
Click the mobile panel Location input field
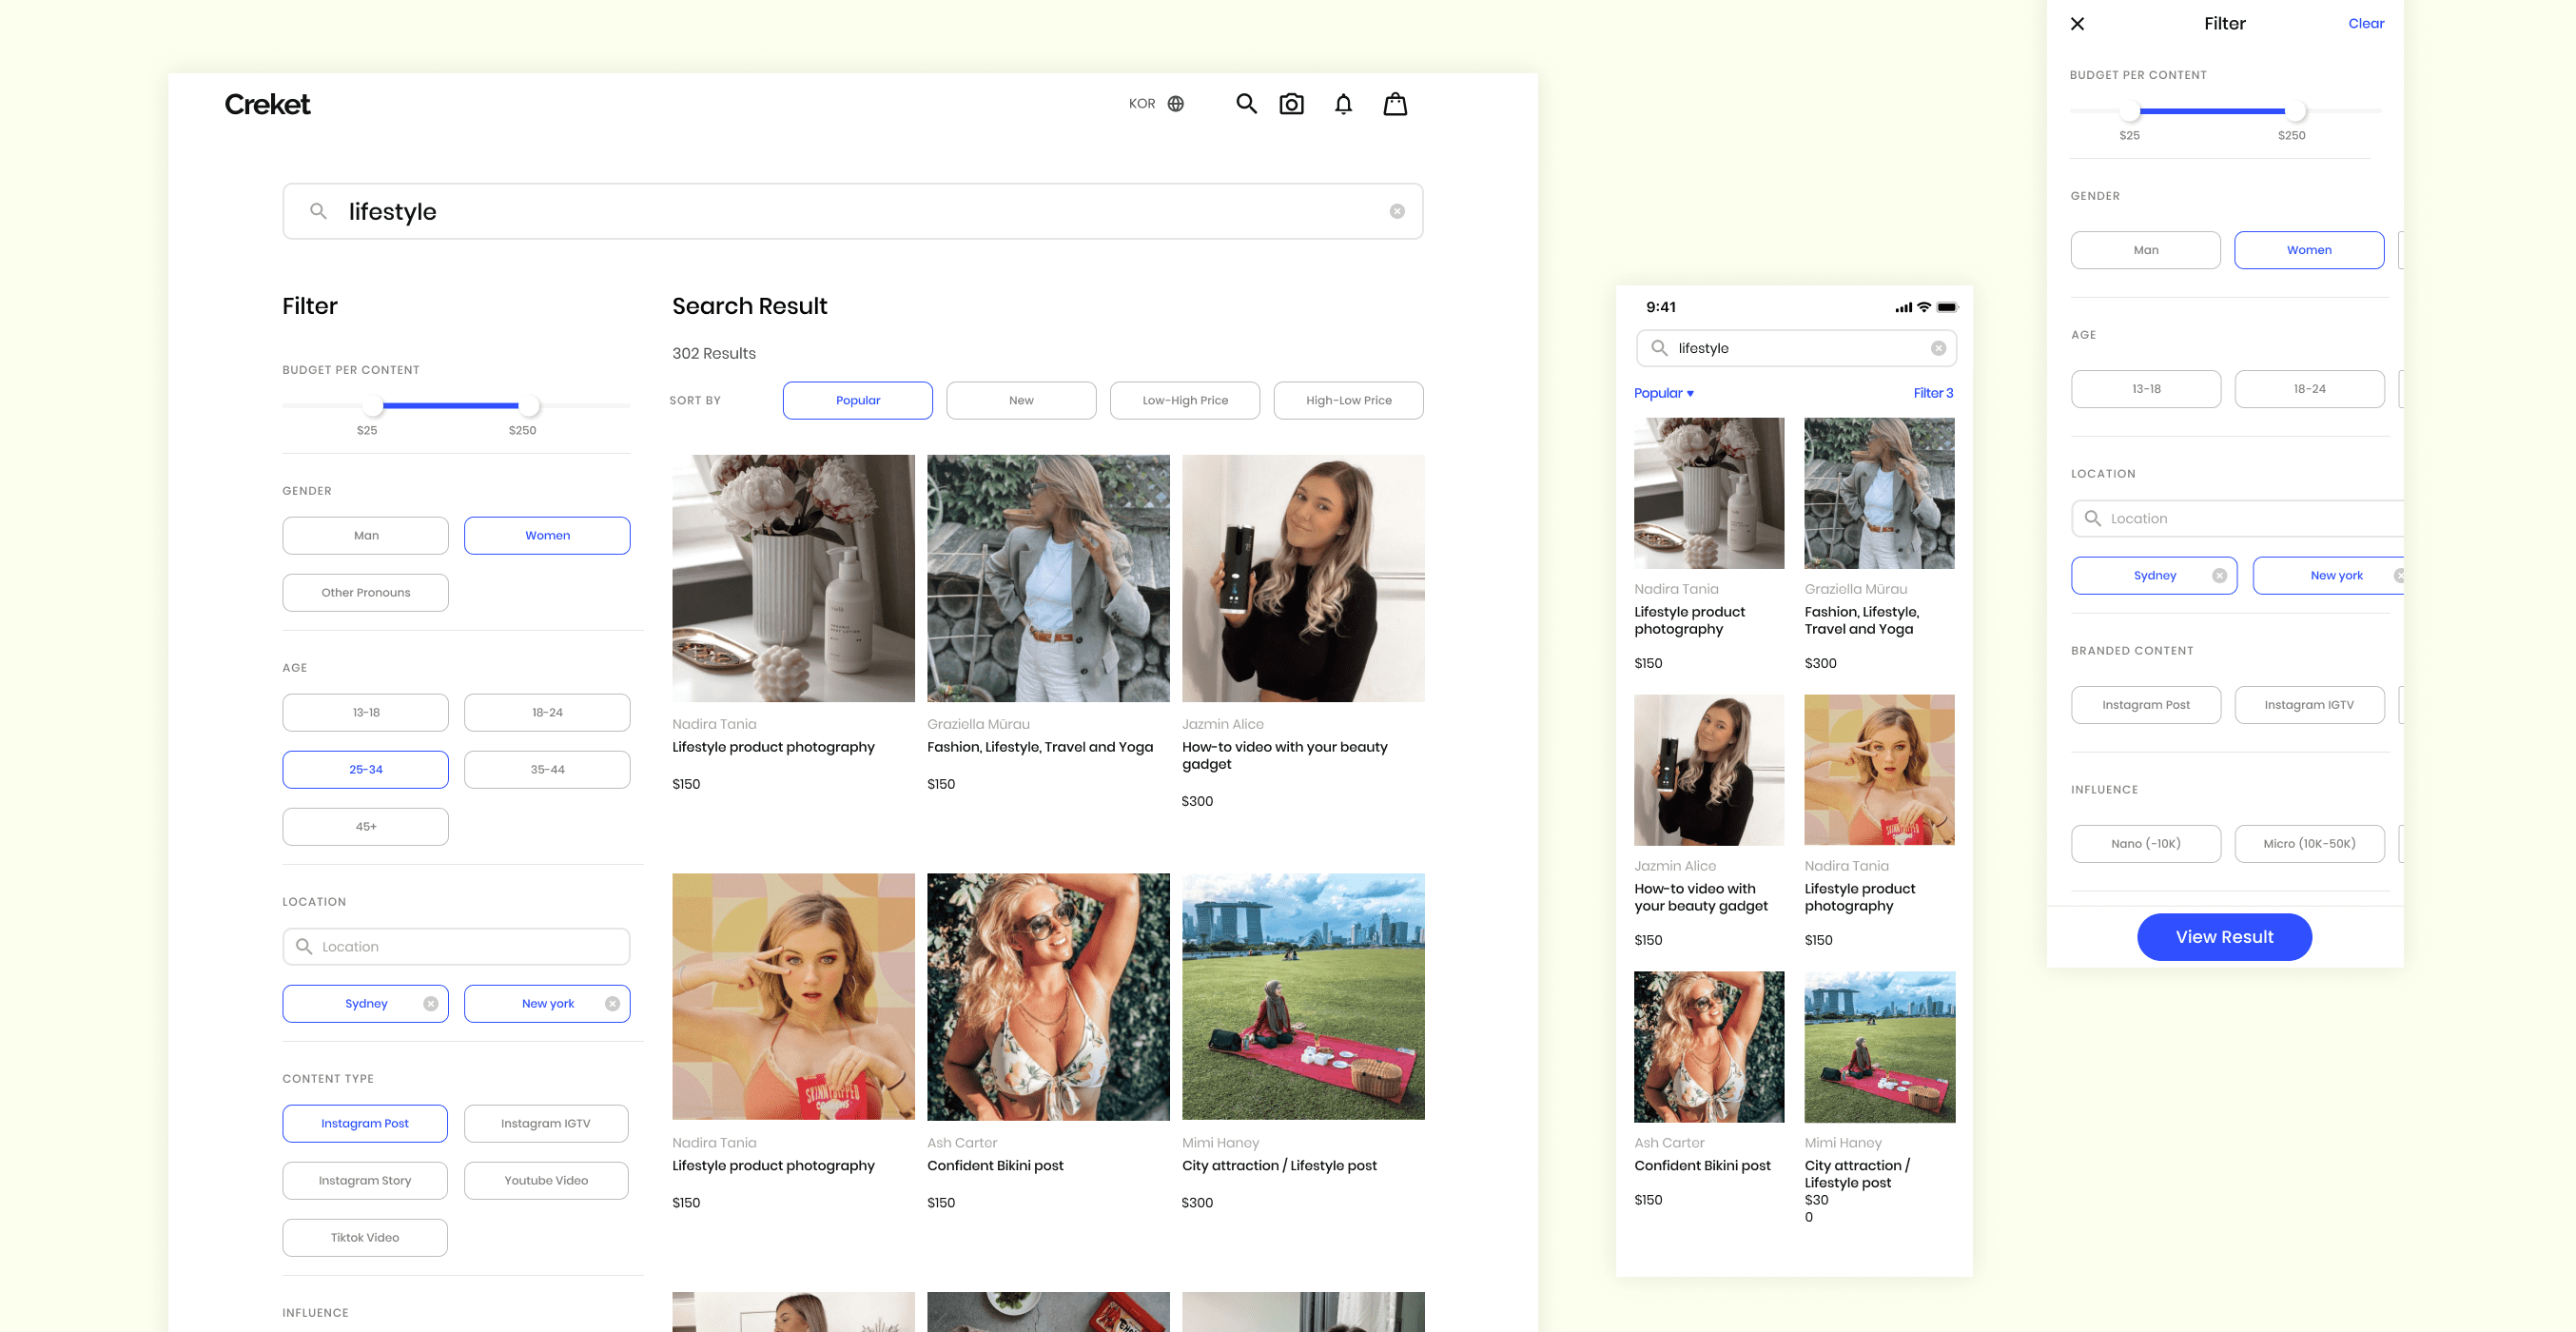(x=2237, y=518)
